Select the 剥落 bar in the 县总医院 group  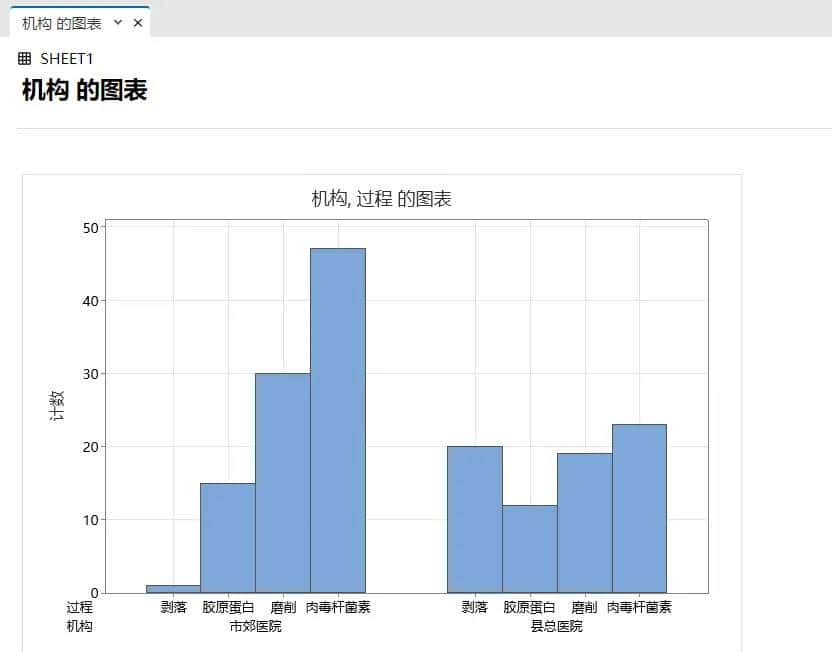475,520
